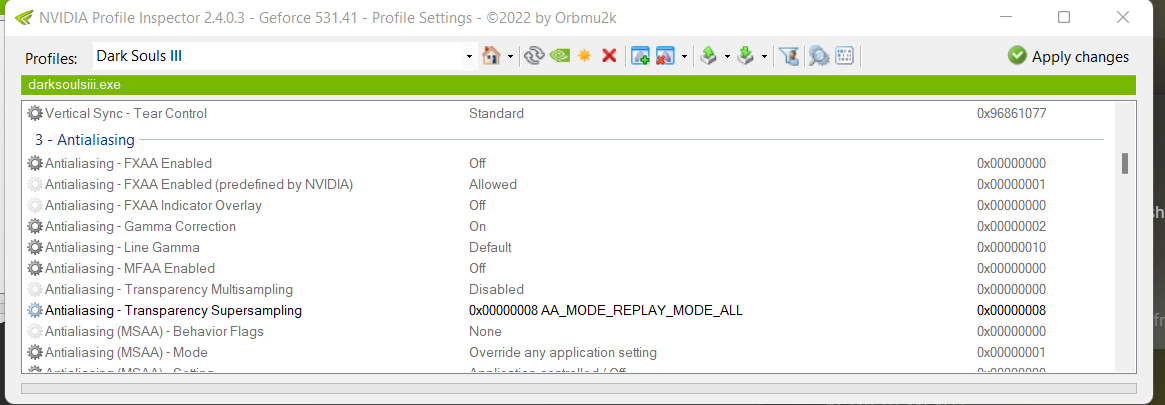Image resolution: width=1165 pixels, height=405 pixels.
Task: Open the import profile dropdown arrow
Action: pos(764,56)
